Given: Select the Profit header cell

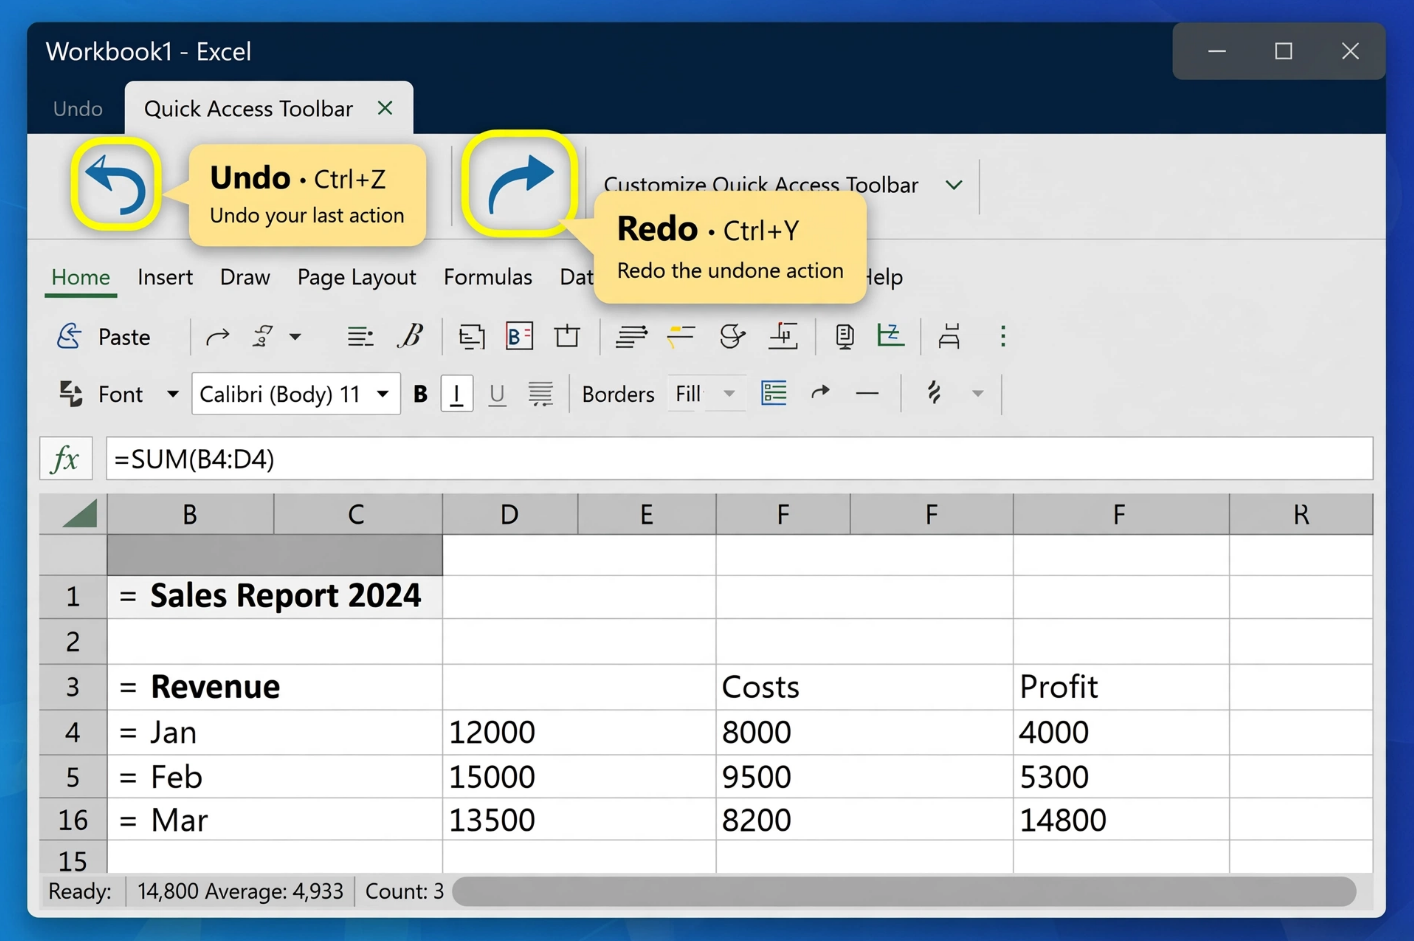Looking at the screenshot, I should 1121,687.
